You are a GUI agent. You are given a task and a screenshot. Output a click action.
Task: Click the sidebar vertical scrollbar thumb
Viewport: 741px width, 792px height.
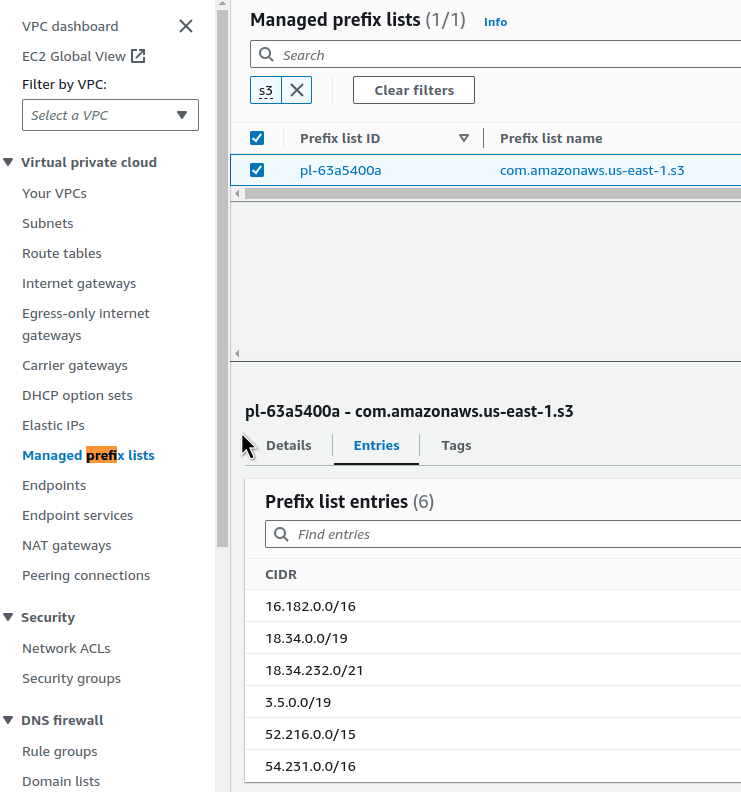(222, 278)
